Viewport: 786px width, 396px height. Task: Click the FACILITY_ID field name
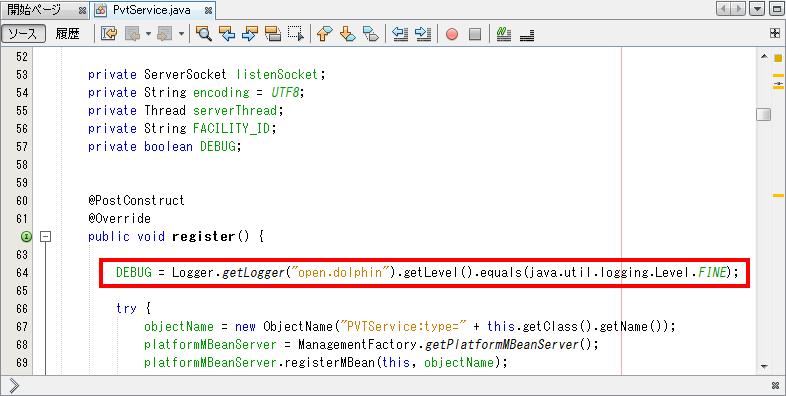[x=232, y=128]
